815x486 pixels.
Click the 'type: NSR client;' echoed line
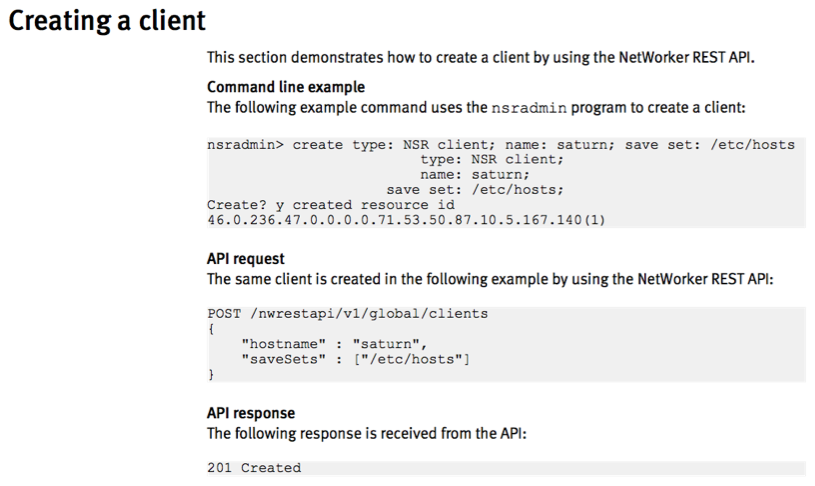tap(492, 160)
